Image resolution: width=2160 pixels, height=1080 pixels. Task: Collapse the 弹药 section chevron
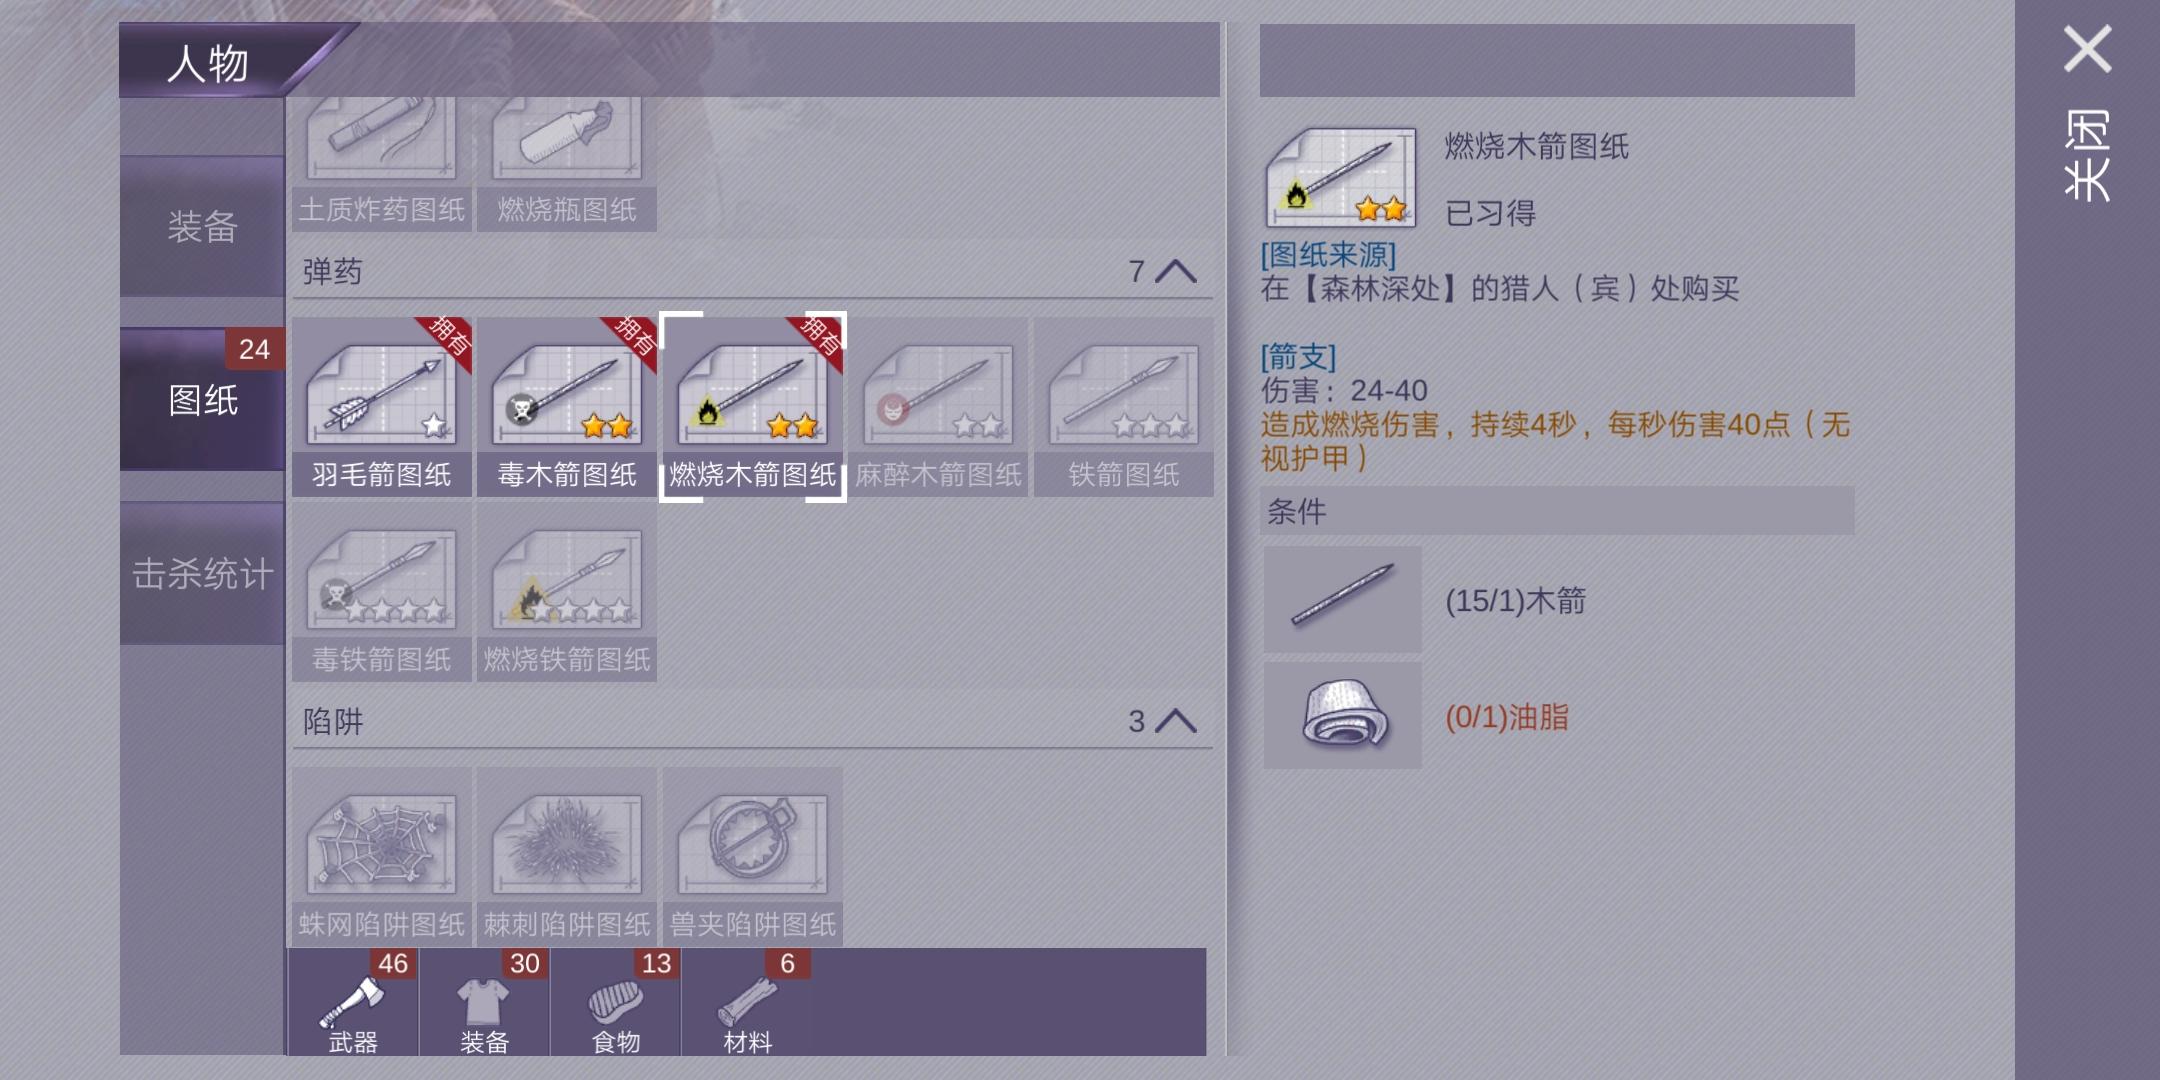(1176, 271)
